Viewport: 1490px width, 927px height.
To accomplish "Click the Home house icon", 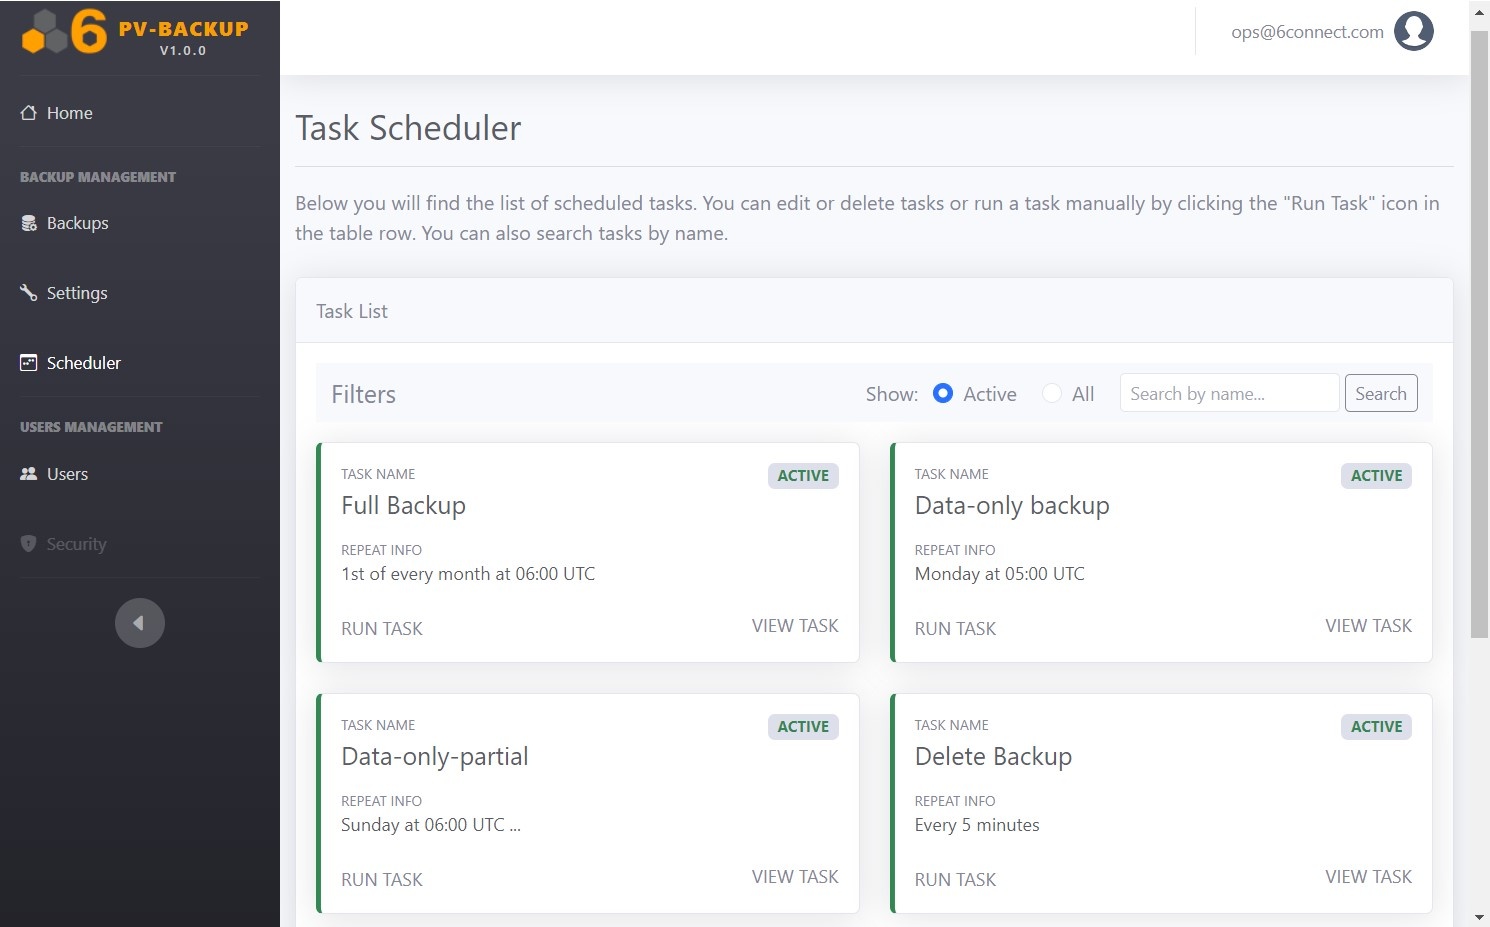I will coord(29,113).
